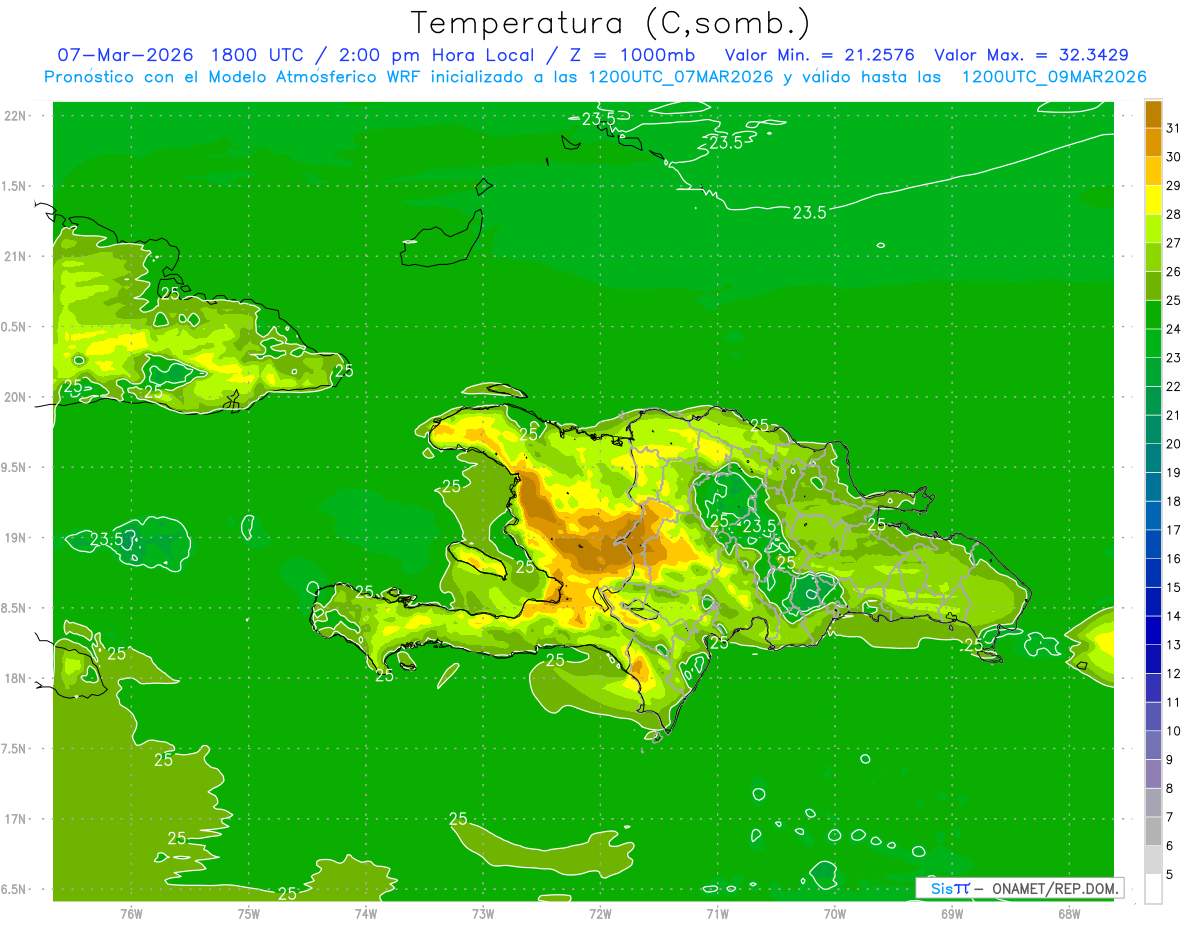Pick the light gray swatch between 5 and 6

[x=1154, y=860]
